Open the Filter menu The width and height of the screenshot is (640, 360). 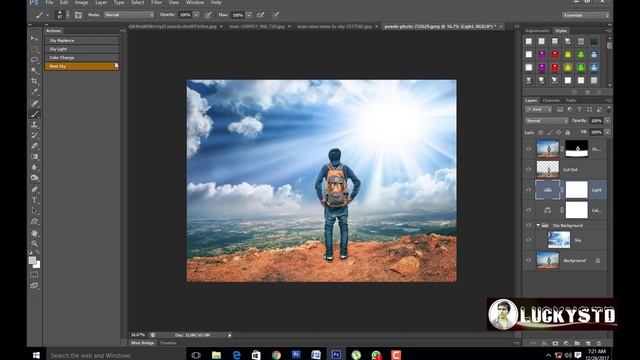click(156, 2)
